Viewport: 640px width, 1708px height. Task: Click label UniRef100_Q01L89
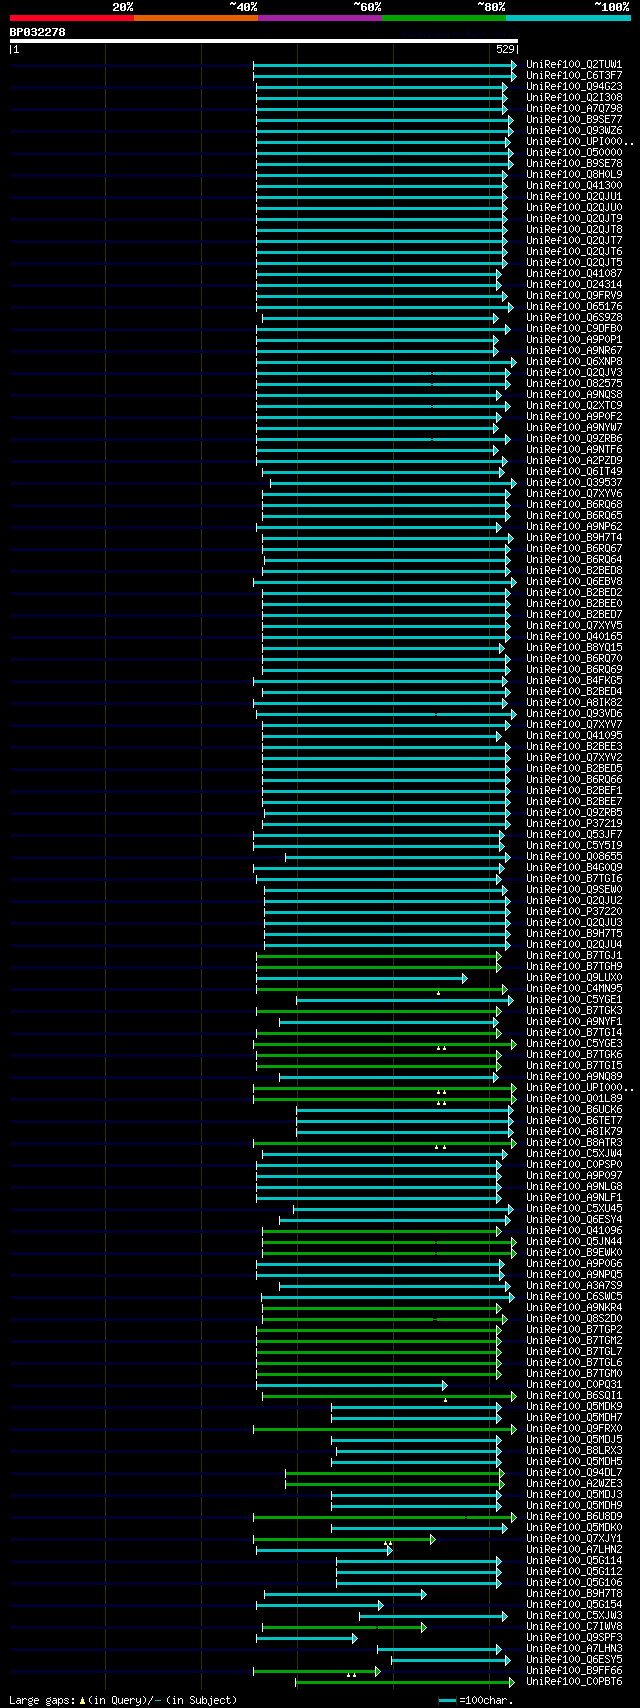[x=574, y=1098]
